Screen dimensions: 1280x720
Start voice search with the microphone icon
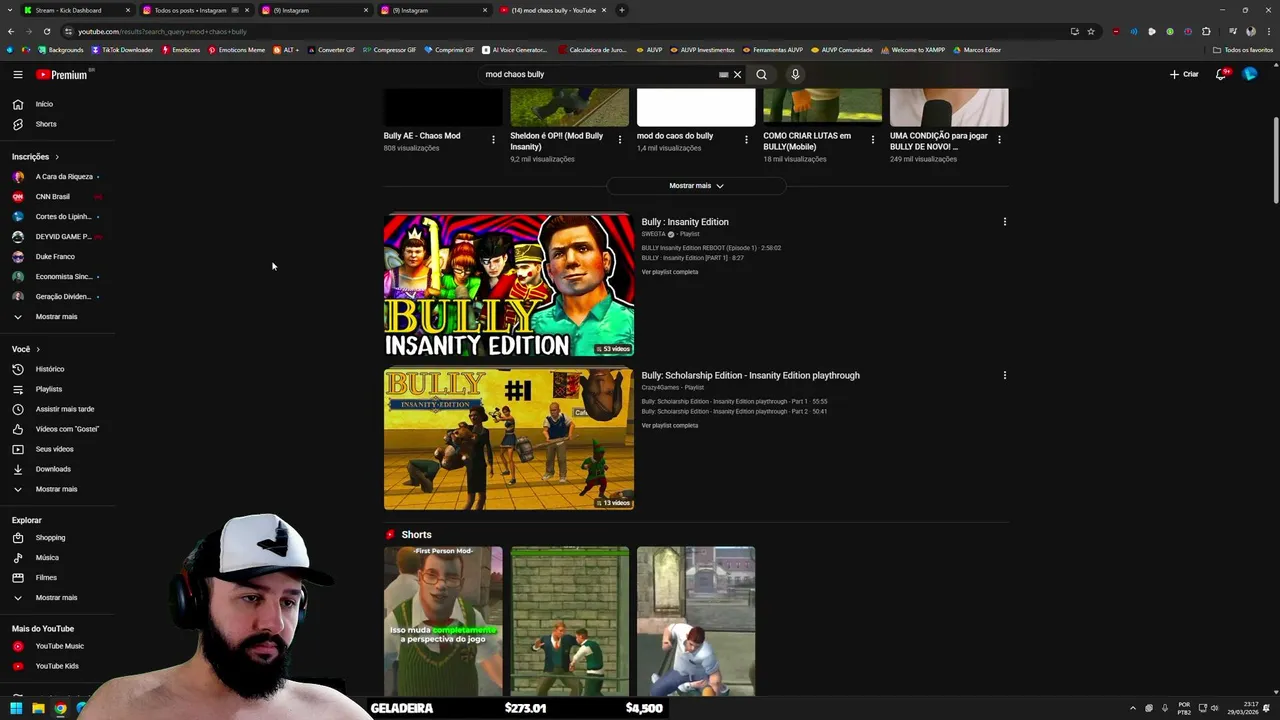pos(795,74)
